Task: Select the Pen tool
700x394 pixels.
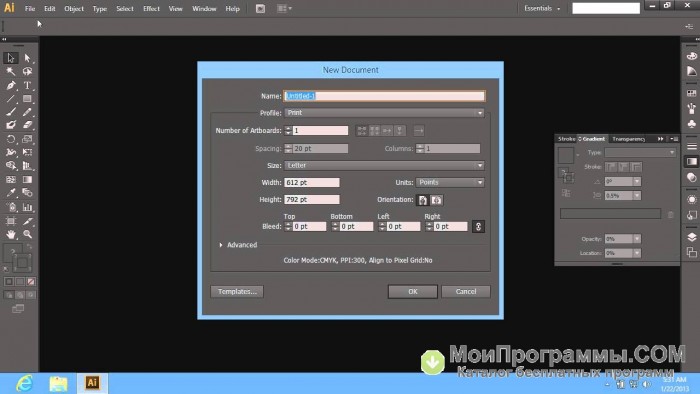Action: click(11, 85)
